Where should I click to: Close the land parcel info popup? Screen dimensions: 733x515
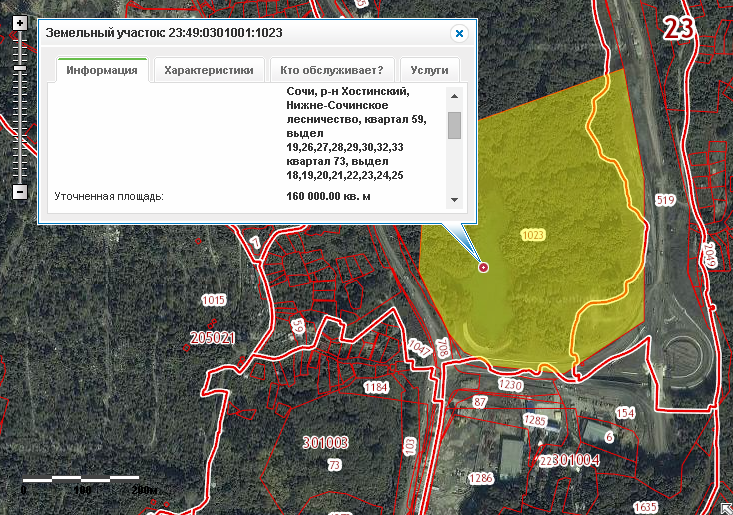tap(459, 33)
